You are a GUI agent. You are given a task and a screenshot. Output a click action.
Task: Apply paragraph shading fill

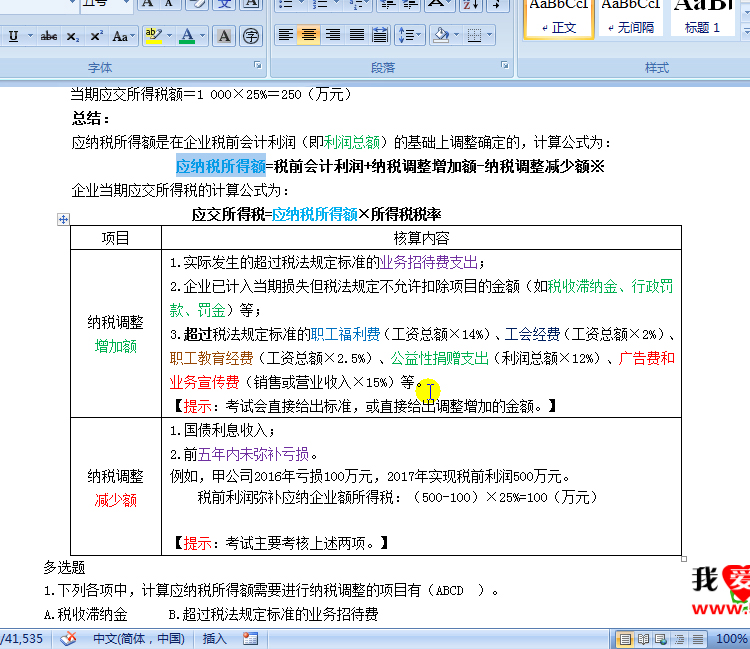pos(441,35)
